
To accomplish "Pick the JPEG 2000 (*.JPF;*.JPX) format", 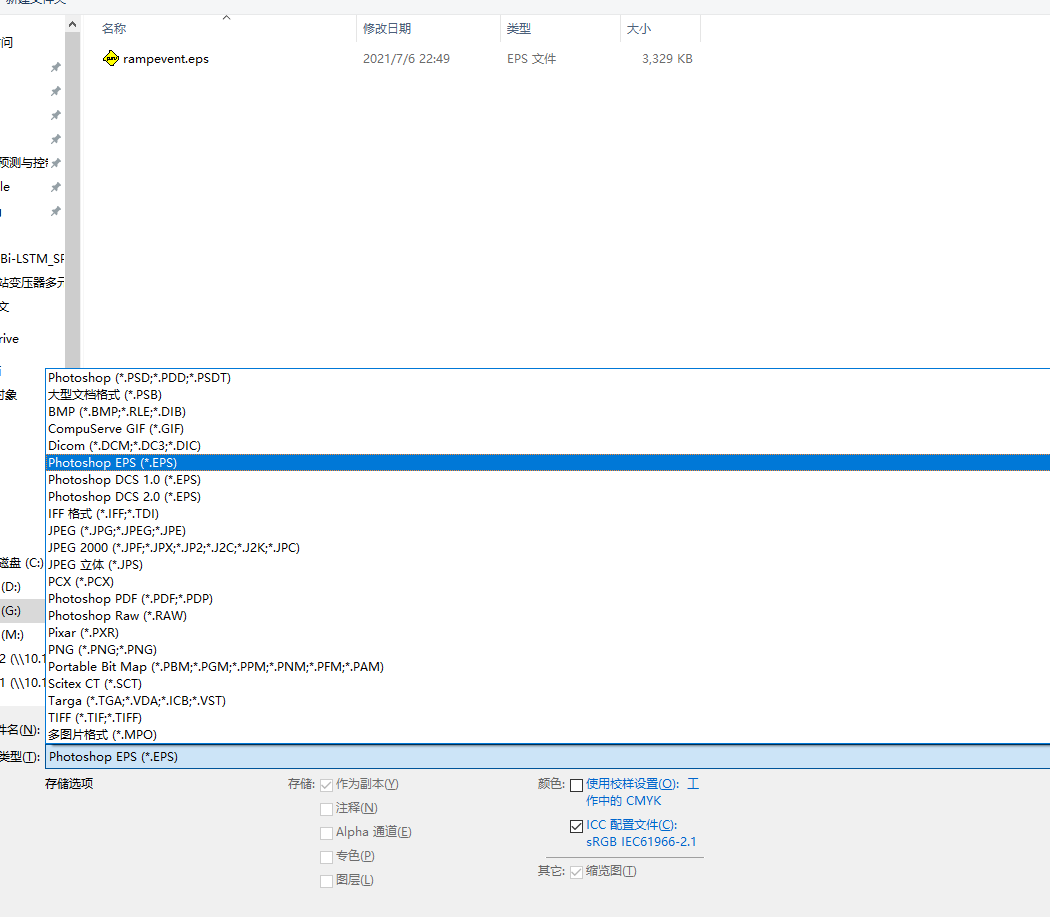I will point(548,547).
